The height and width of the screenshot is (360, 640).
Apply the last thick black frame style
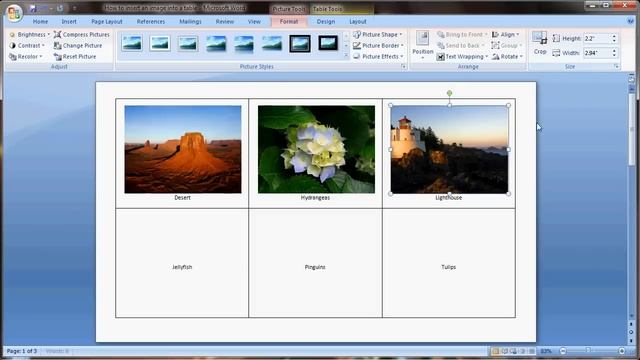(x=328, y=43)
